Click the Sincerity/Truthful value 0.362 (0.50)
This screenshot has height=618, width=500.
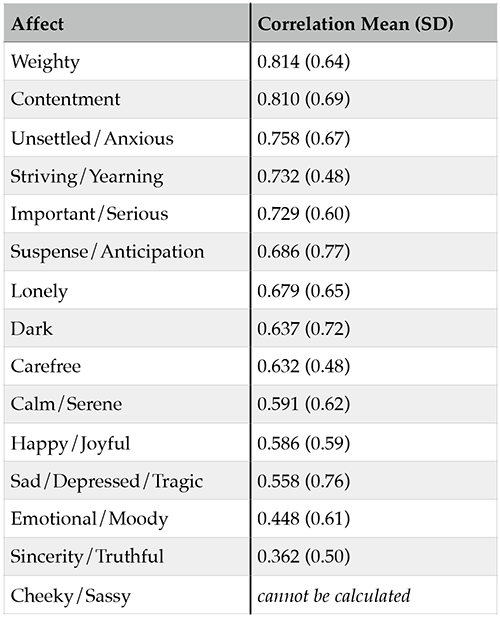coord(303,556)
